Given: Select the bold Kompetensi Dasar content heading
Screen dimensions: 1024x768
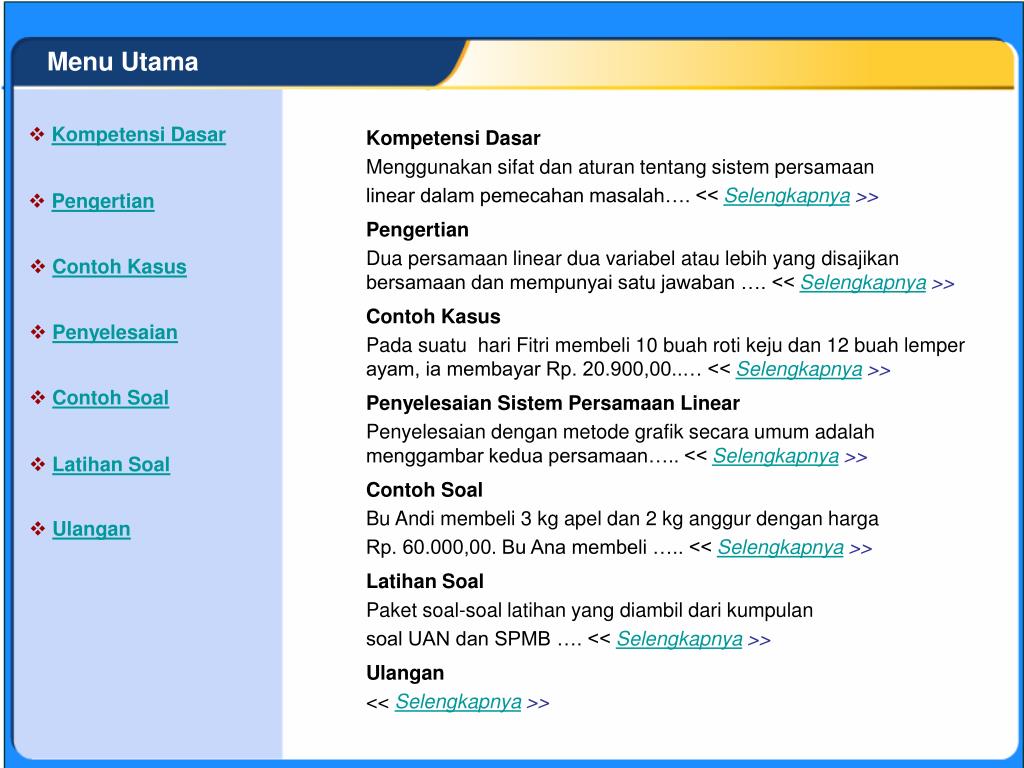Looking at the screenshot, I should pos(453,138).
